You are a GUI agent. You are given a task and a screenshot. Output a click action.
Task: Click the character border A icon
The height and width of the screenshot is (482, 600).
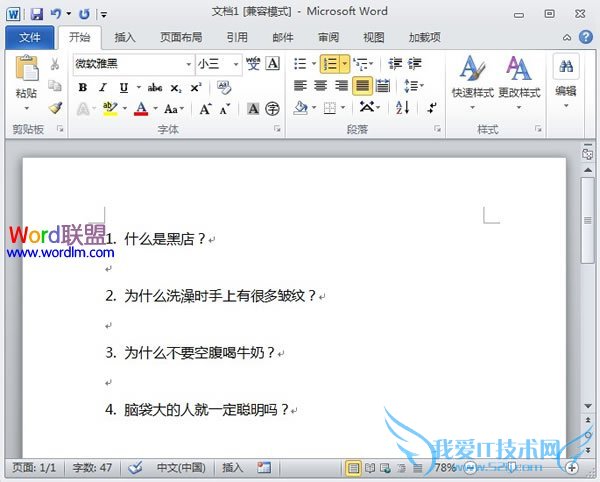click(273, 63)
